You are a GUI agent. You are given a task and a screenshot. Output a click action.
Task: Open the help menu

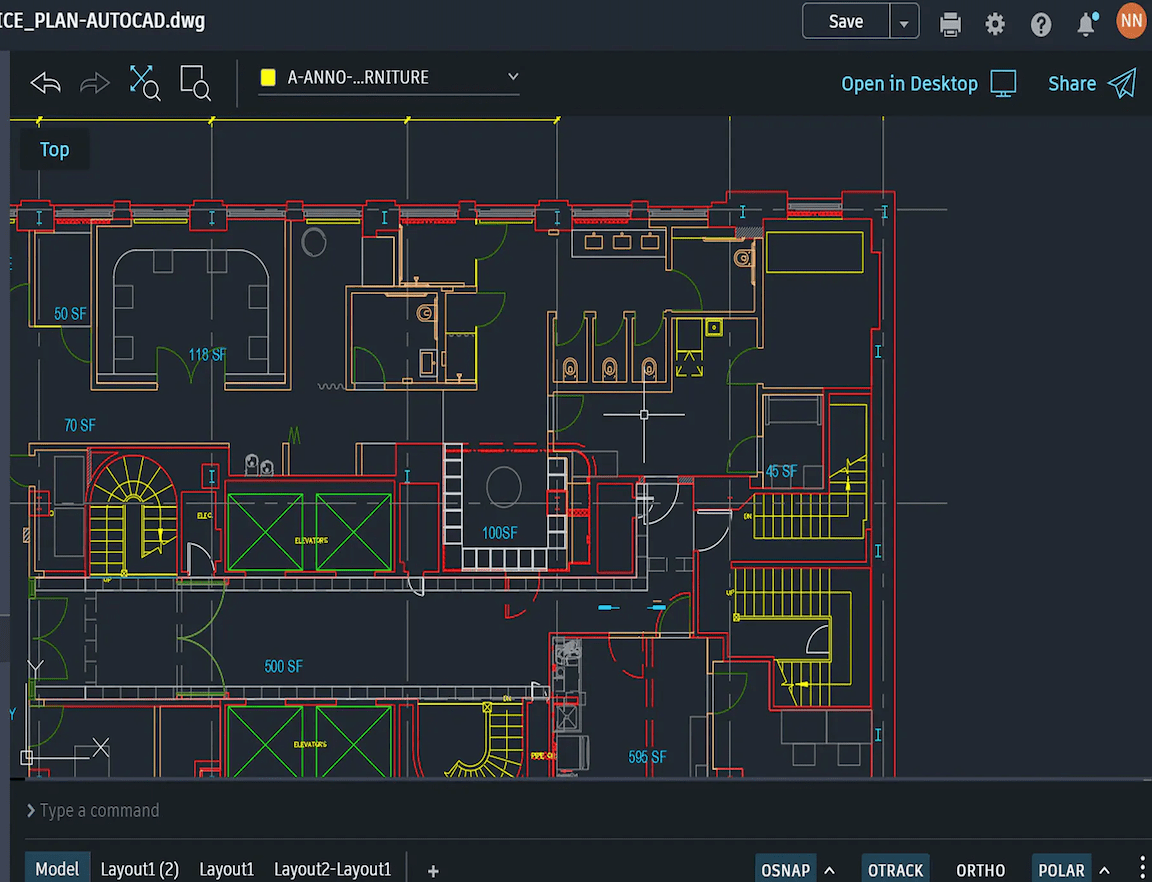1041,21
